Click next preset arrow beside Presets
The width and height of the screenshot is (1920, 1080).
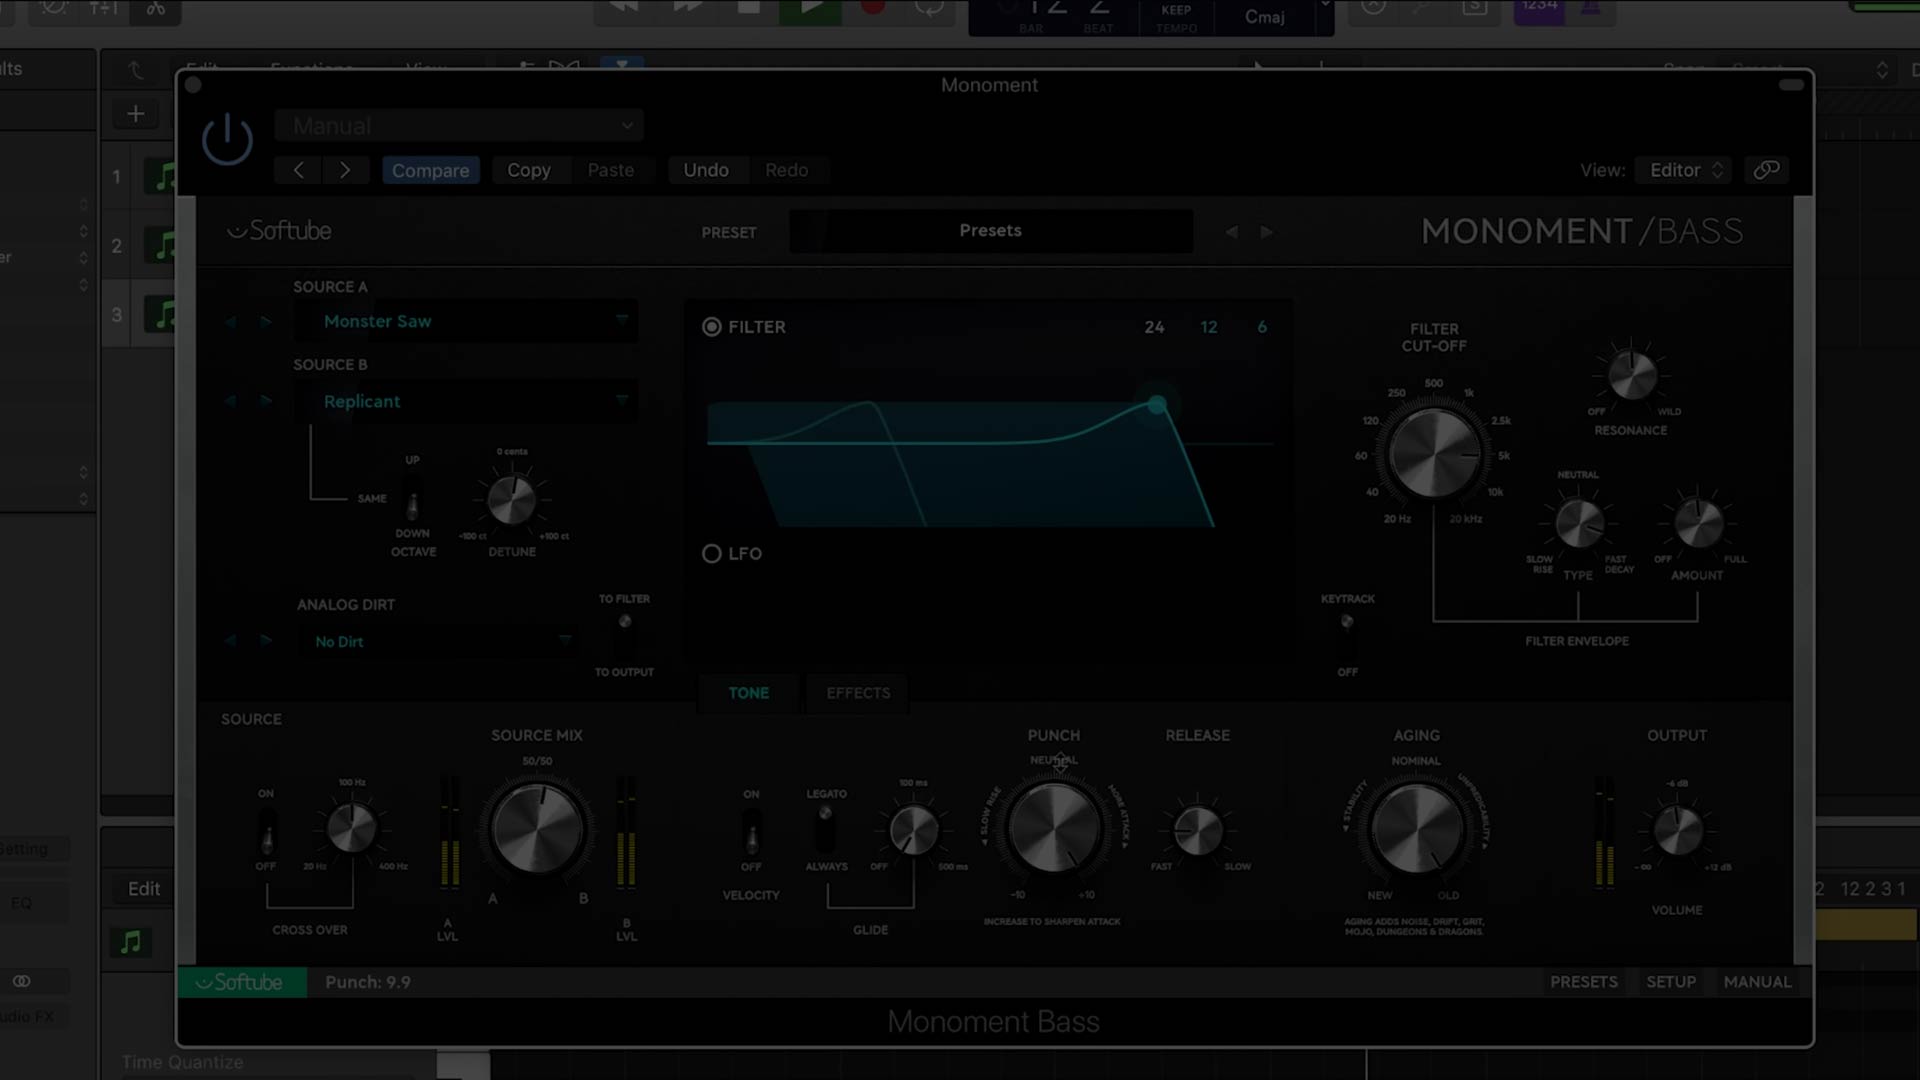click(x=1267, y=232)
